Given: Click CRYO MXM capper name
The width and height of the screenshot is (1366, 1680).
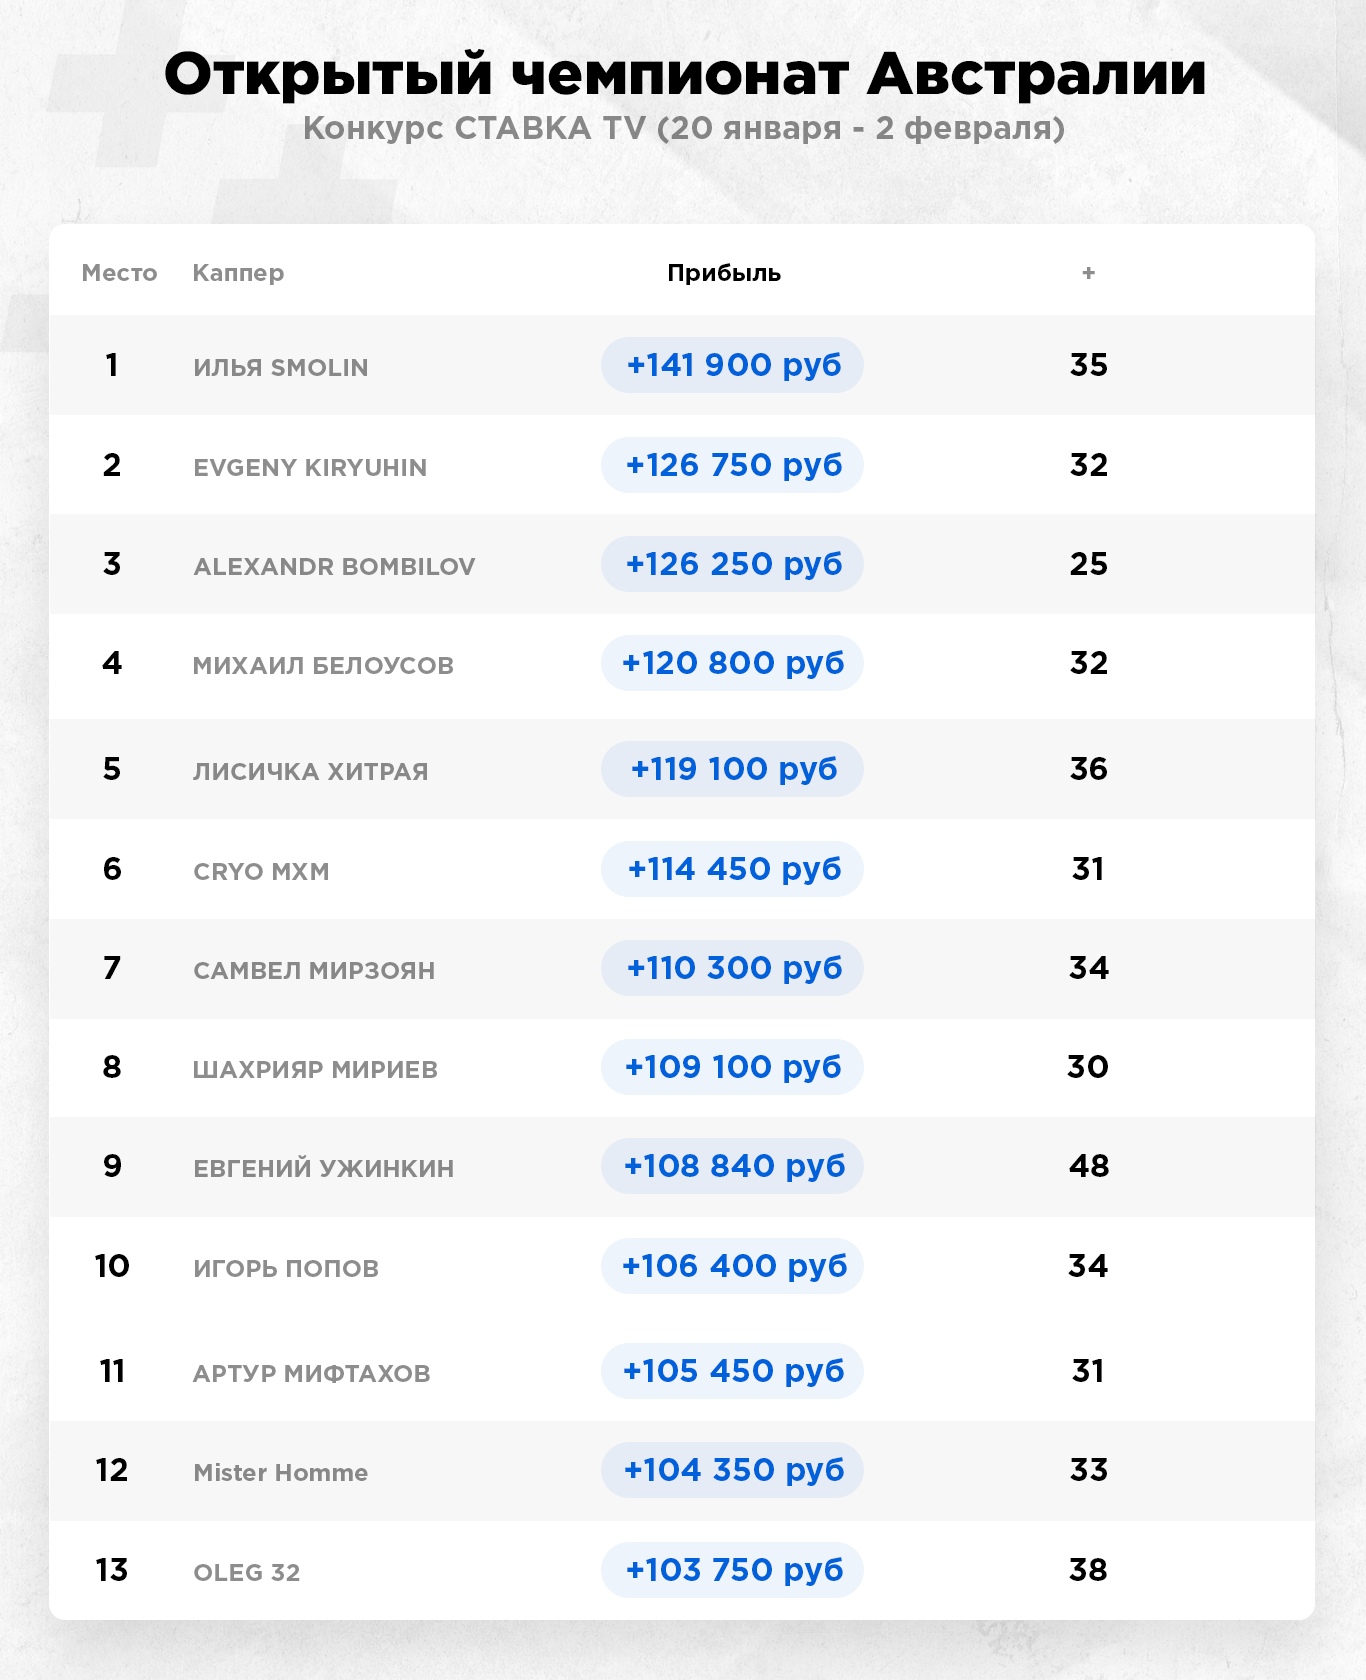Looking at the screenshot, I should [x=261, y=871].
